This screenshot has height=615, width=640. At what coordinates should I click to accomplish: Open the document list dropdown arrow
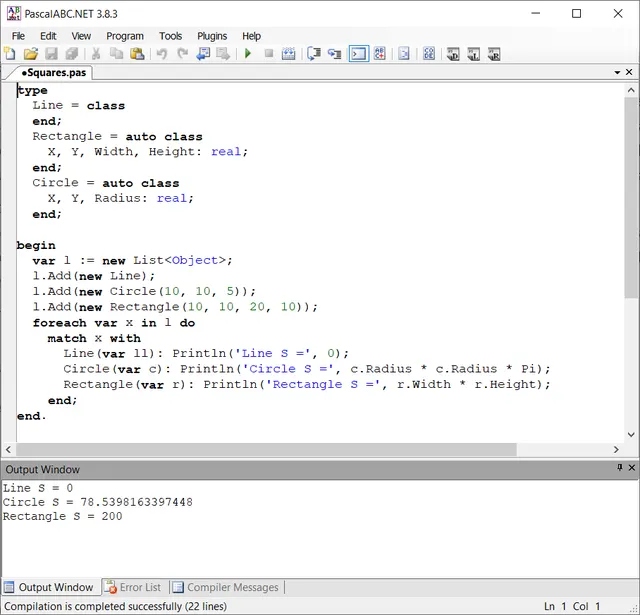pyautogui.click(x=617, y=72)
